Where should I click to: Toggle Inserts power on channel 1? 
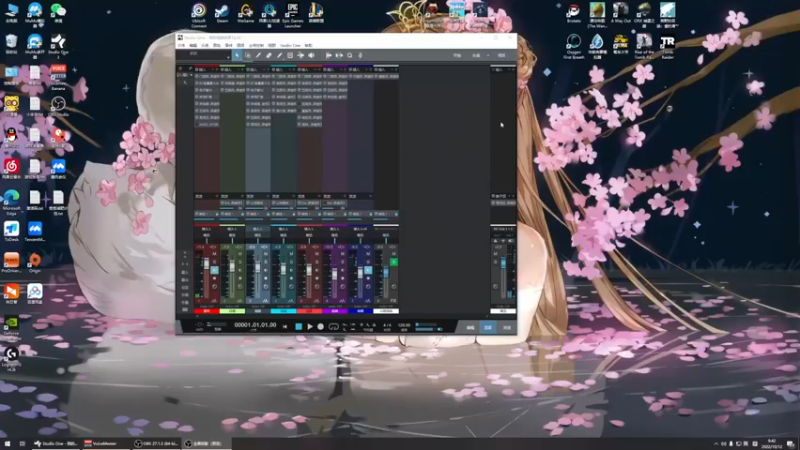(197, 69)
